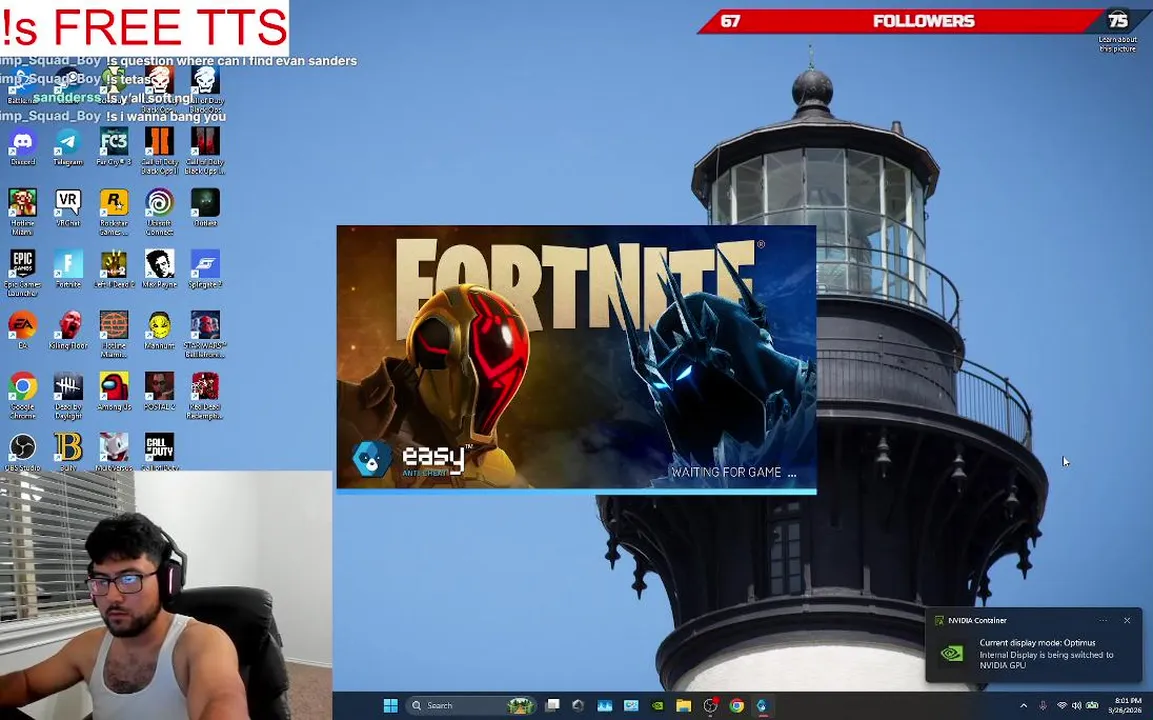Select the POSTAL 2 shortcut
1153x720 pixels.
(160, 391)
